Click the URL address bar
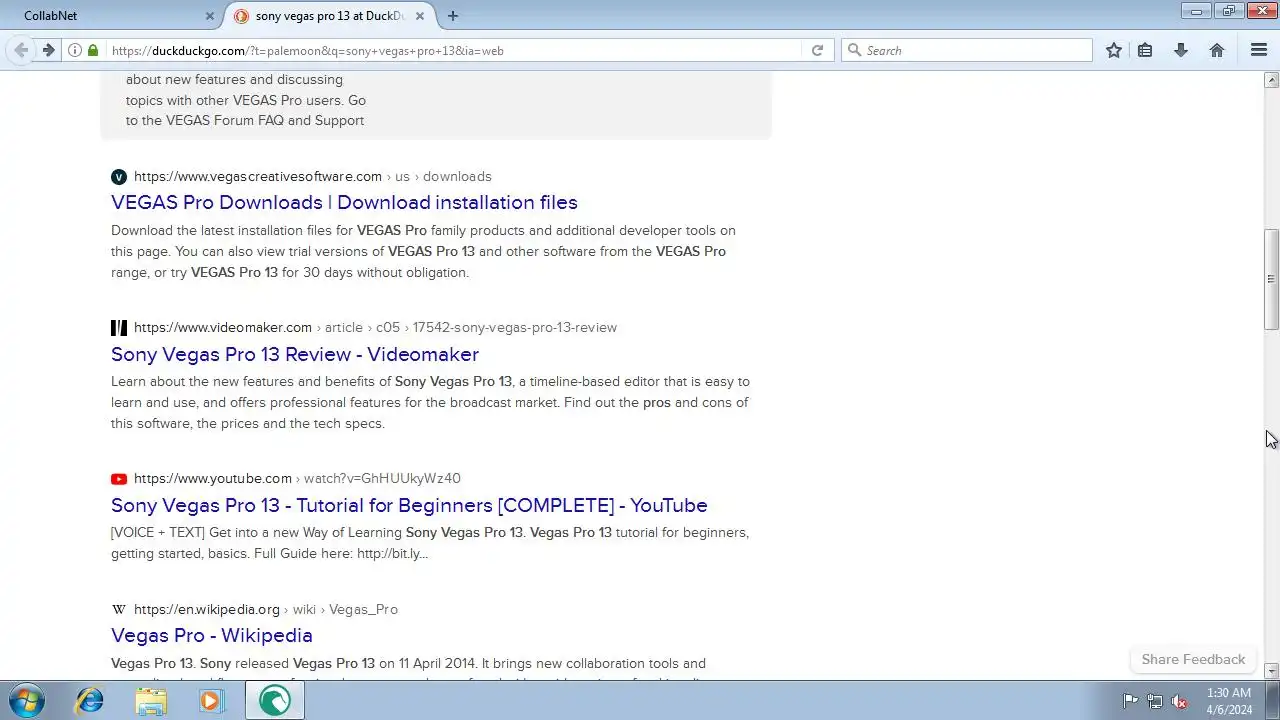 pos(454,50)
